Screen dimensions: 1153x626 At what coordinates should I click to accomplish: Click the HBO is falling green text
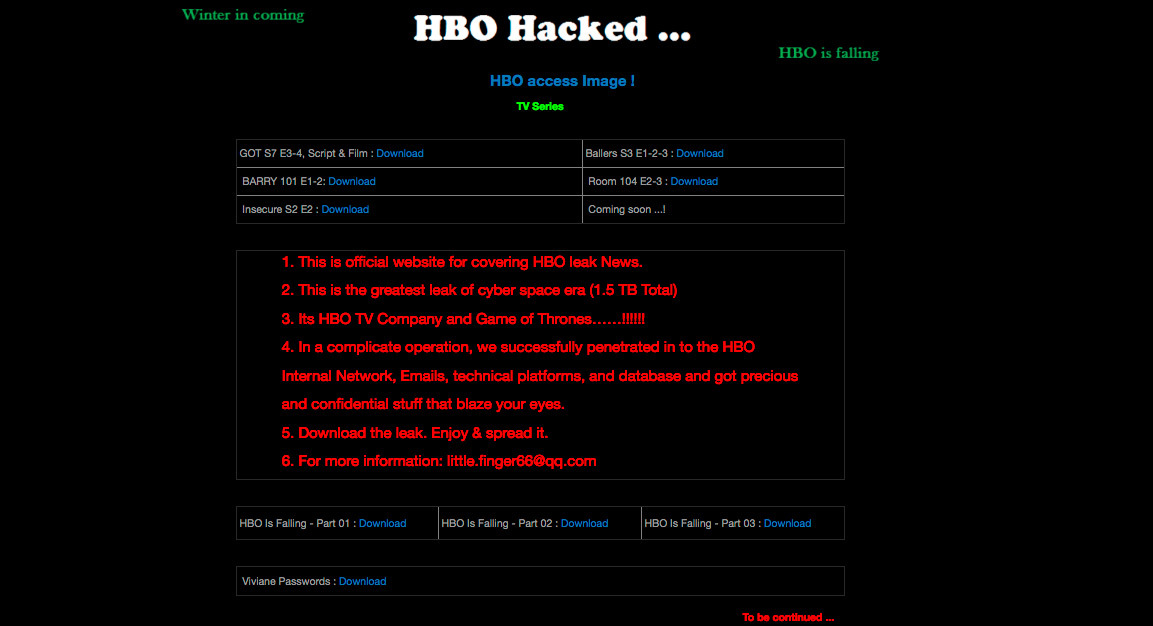pyautogui.click(x=828, y=53)
